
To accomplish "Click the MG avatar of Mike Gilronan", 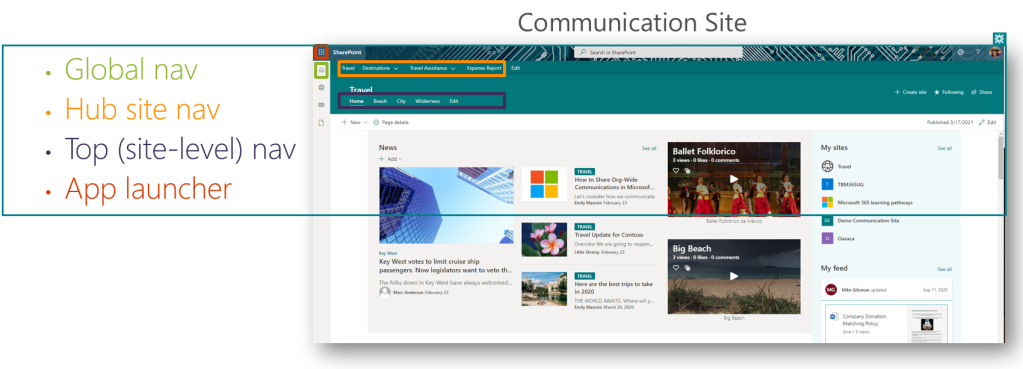I will point(831,289).
